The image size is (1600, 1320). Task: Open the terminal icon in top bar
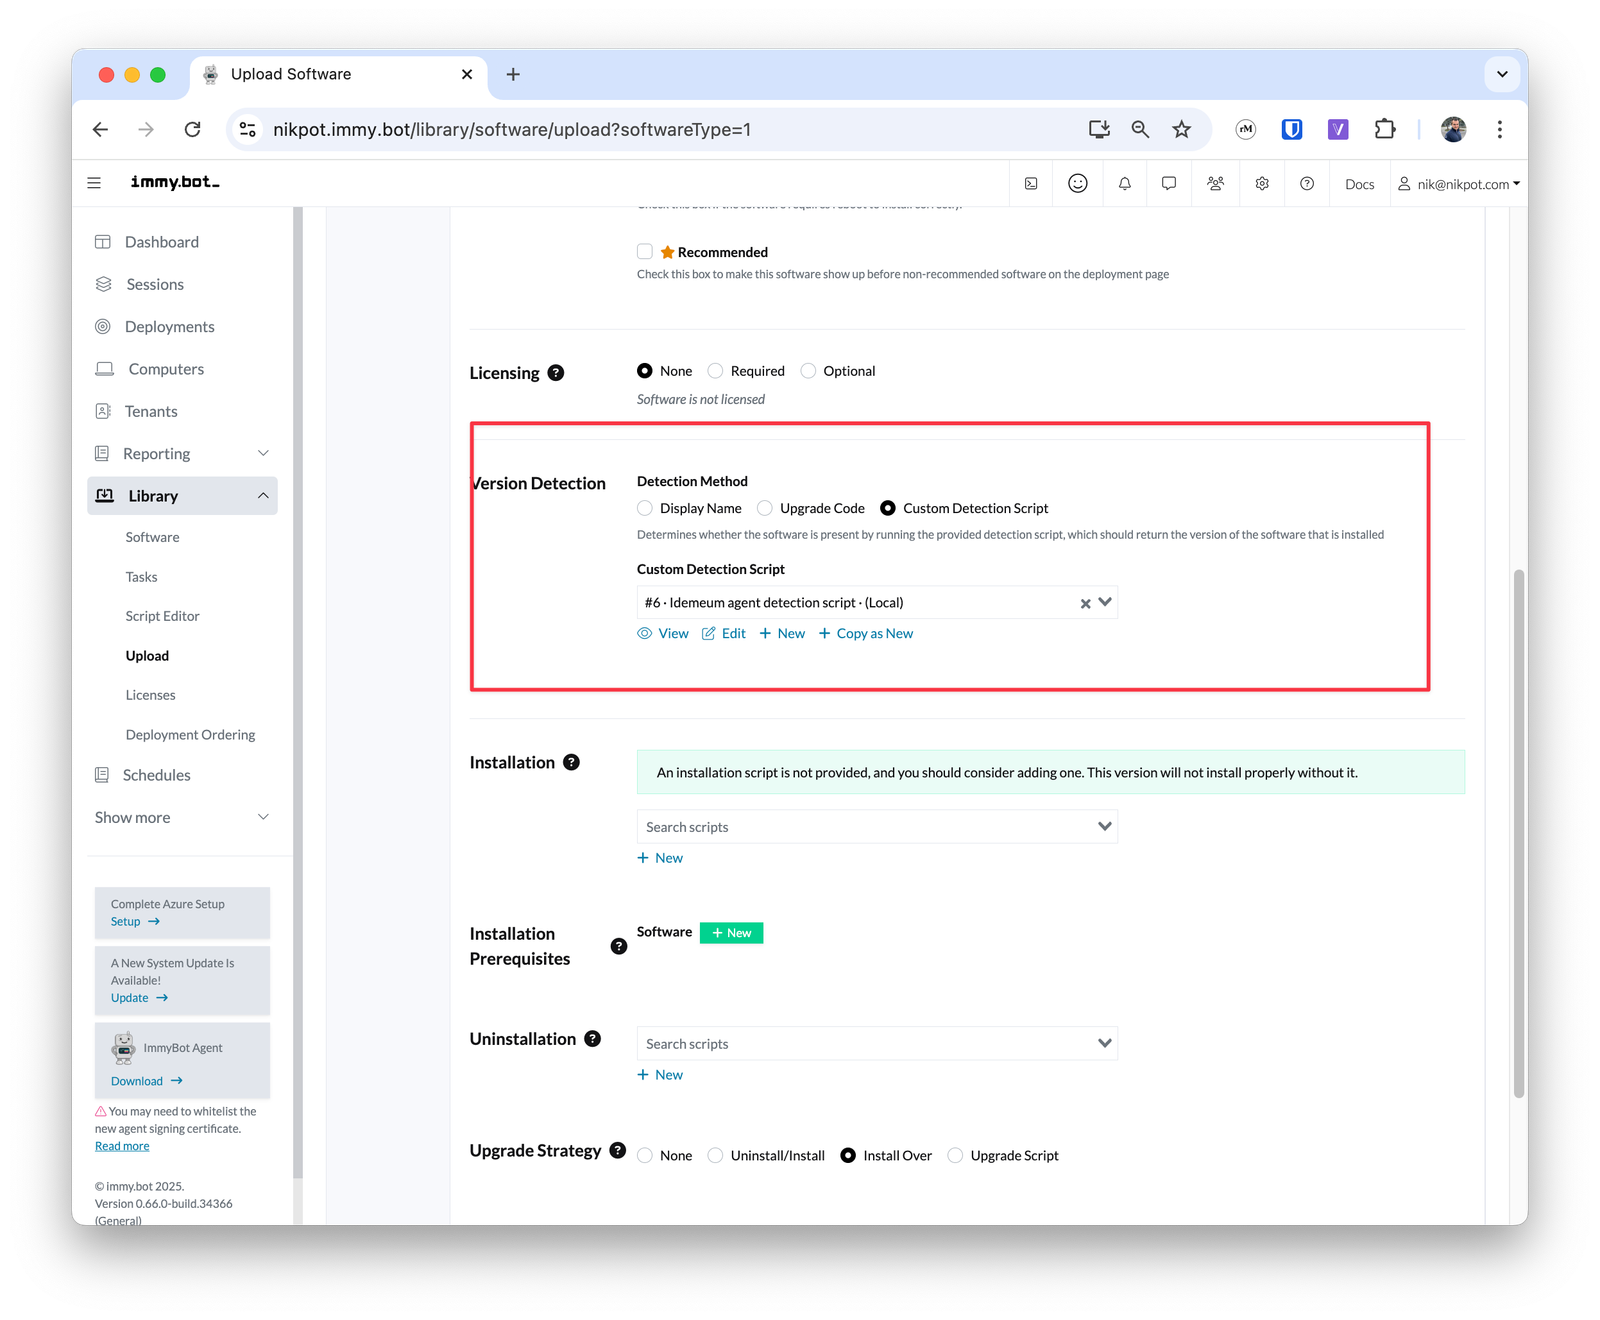[1031, 184]
